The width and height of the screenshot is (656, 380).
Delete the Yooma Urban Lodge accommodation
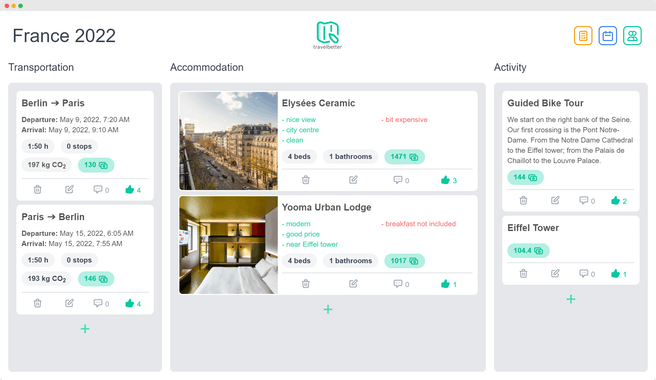306,284
